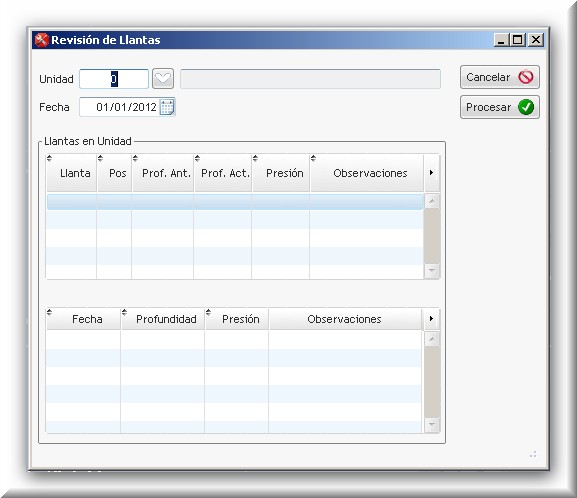This screenshot has height=498, width=577.
Task: Focus the Unidad number input field
Action: pyautogui.click(x=114, y=79)
